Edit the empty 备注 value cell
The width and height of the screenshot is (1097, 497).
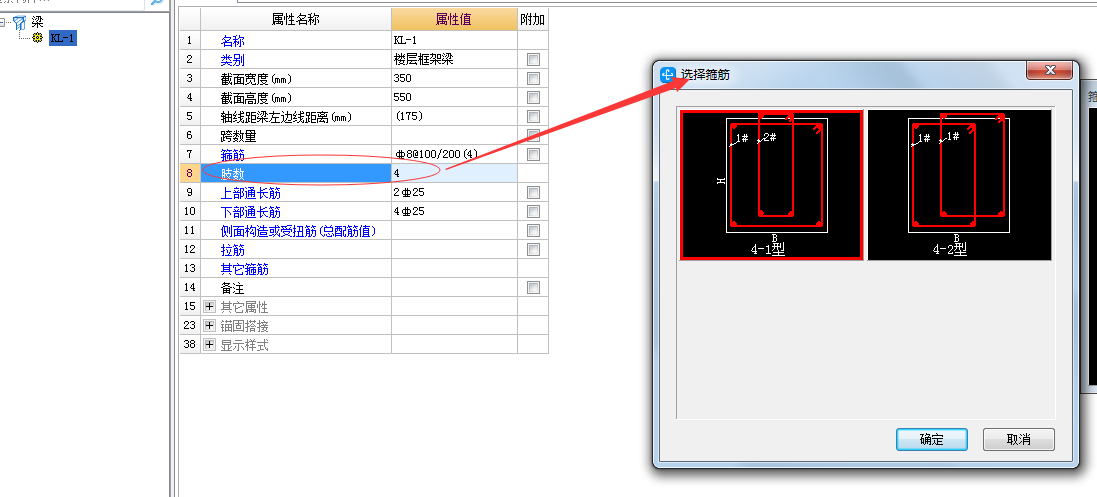coord(454,287)
